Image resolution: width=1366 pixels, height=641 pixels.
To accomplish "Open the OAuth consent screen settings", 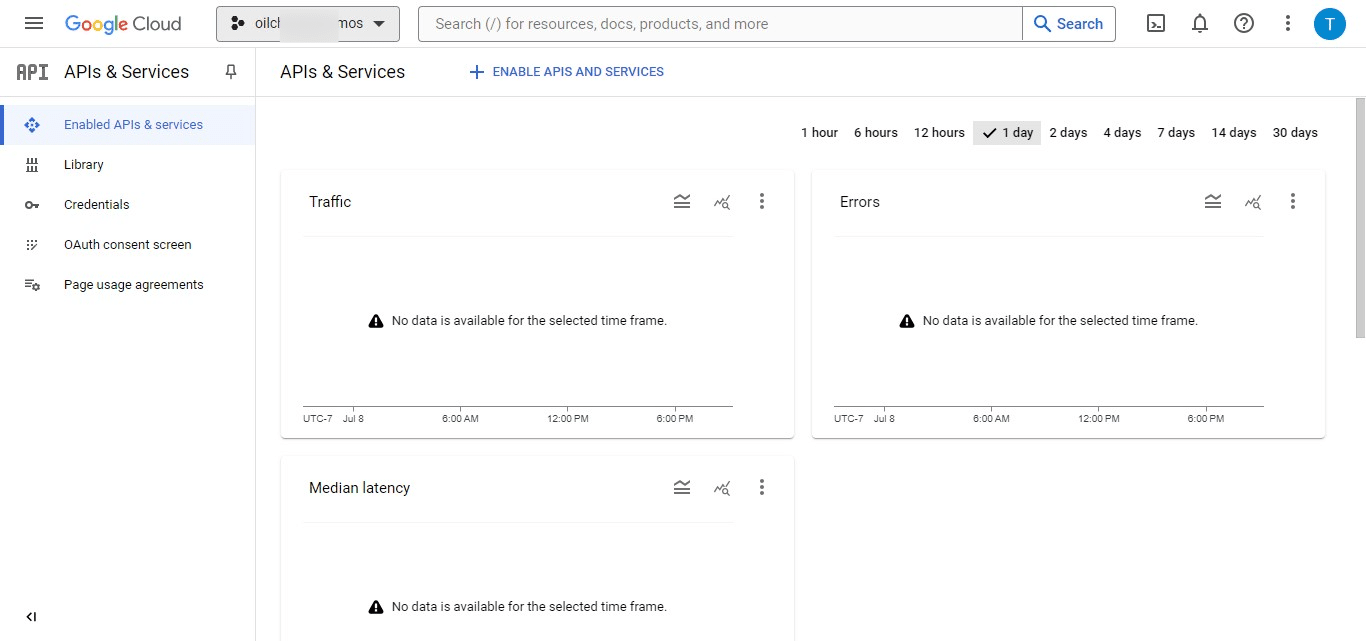I will [128, 244].
